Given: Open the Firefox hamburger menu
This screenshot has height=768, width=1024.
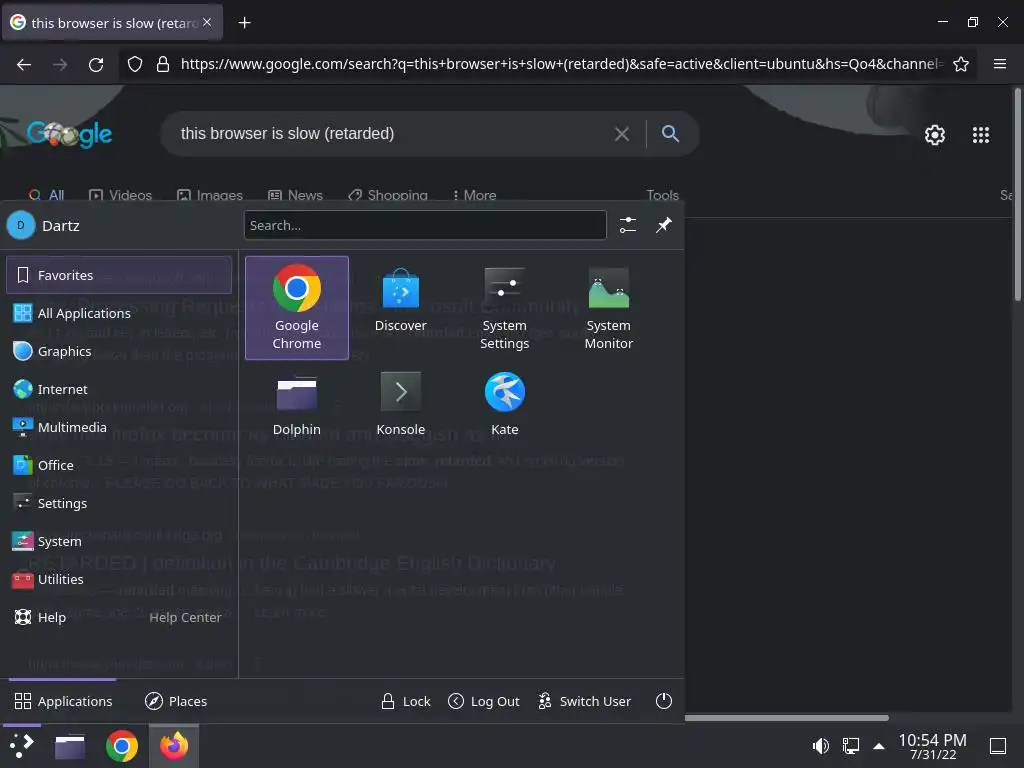Looking at the screenshot, I should point(1000,64).
